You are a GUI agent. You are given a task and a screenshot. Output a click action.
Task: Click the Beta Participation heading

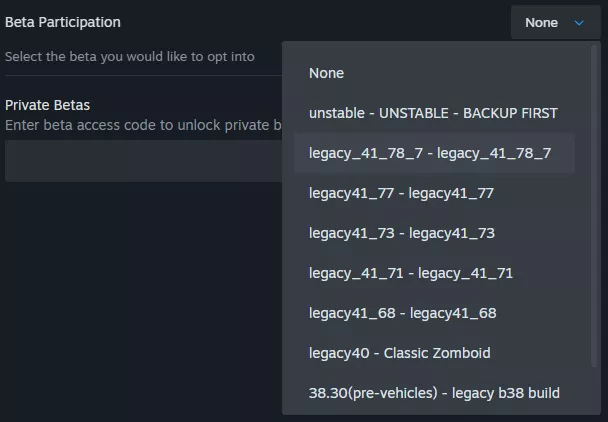63,22
